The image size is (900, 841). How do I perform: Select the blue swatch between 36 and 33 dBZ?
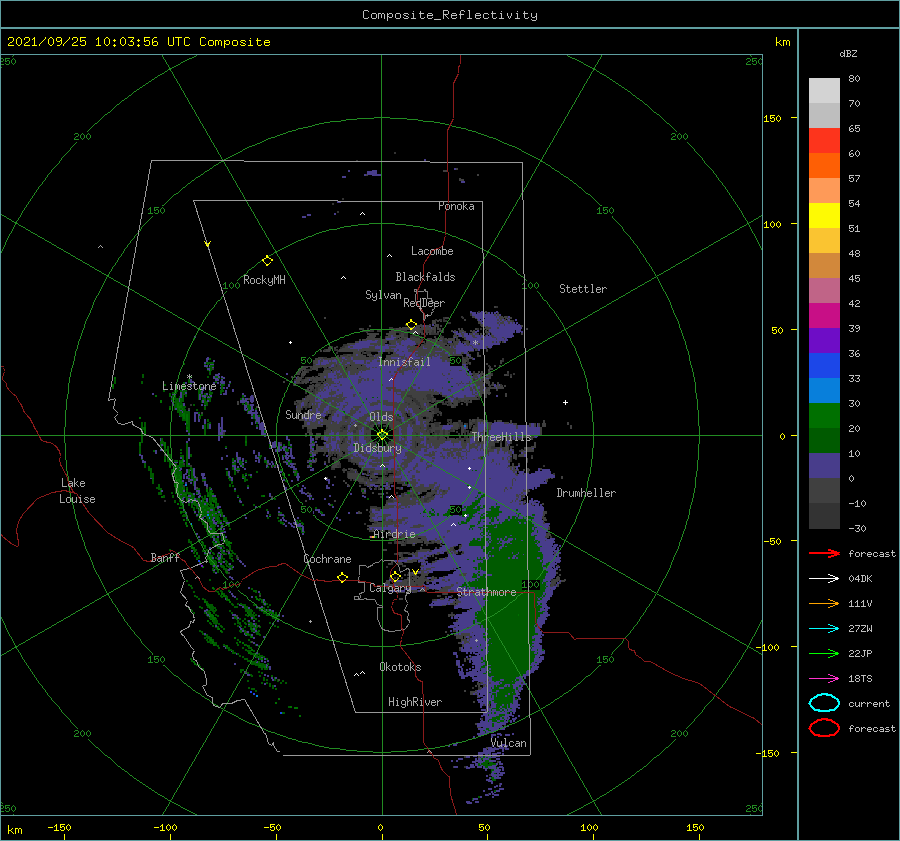824,365
